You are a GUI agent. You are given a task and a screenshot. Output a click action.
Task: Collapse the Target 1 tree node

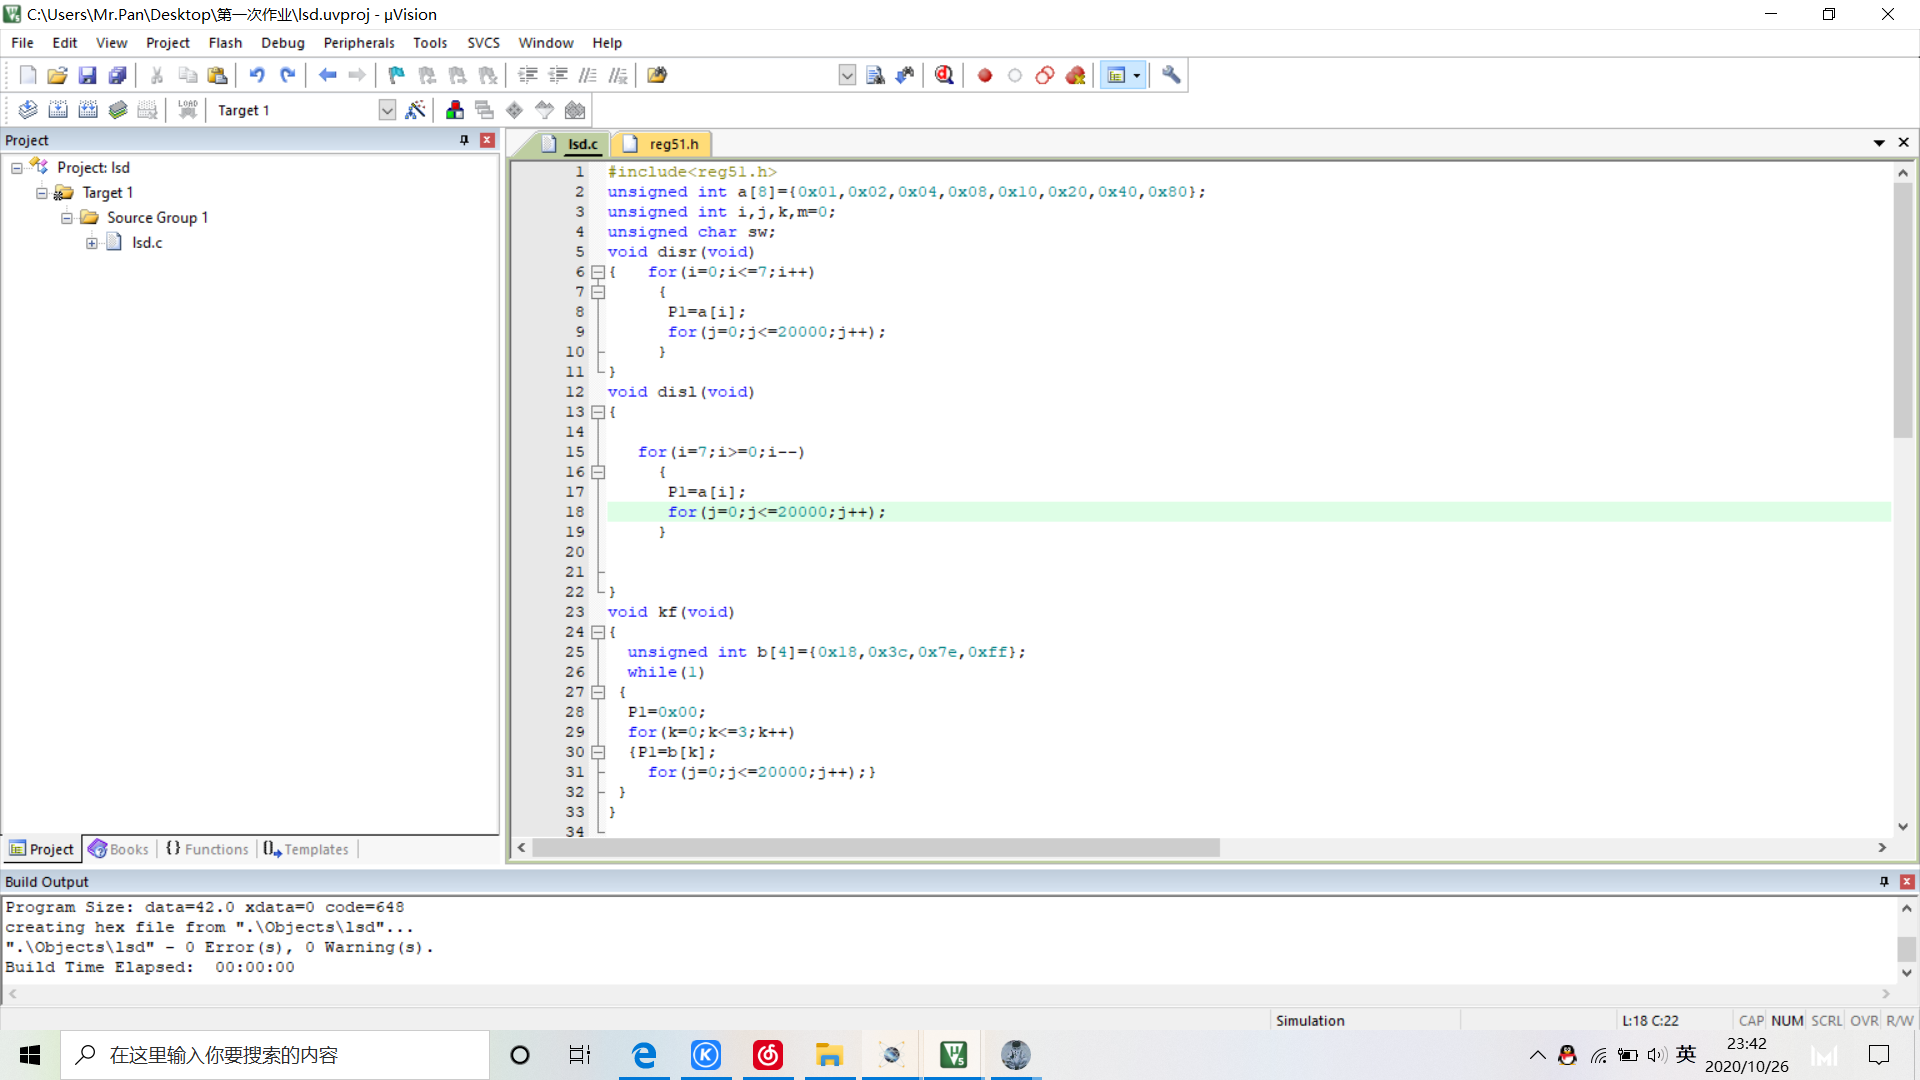pyautogui.click(x=42, y=193)
